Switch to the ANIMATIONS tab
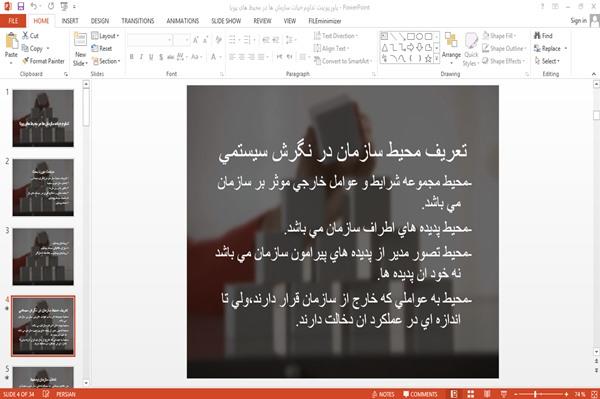 pos(183,21)
